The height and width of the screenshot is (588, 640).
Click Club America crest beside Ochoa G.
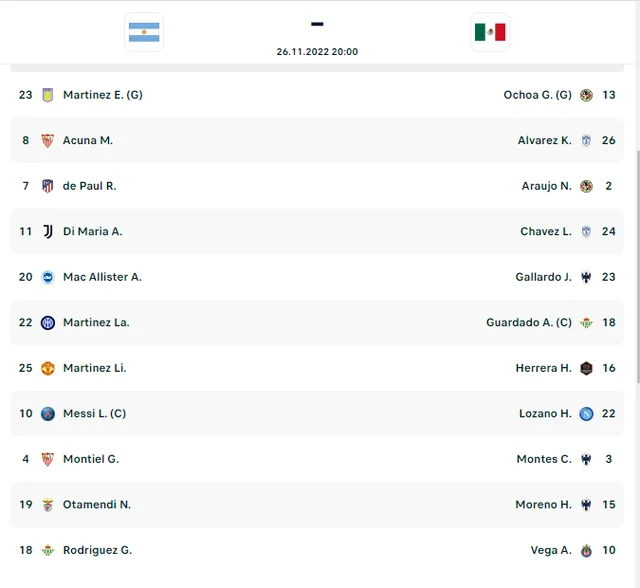click(x=586, y=95)
